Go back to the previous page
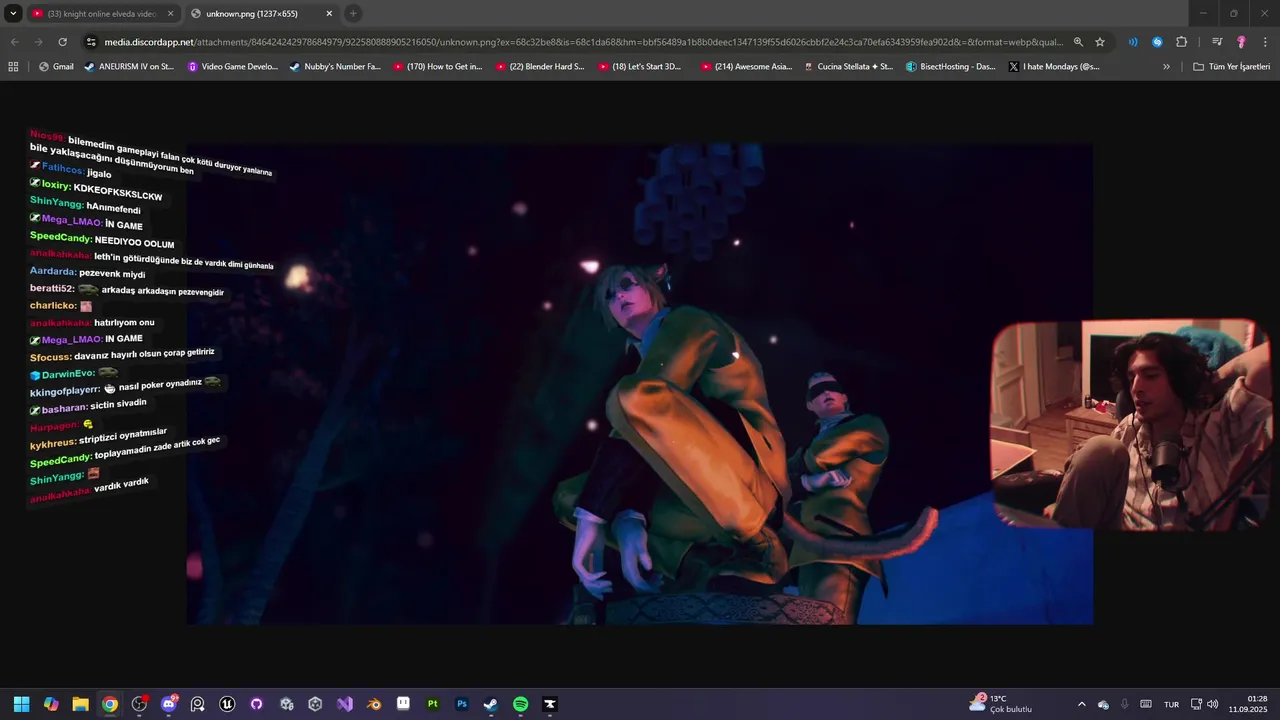This screenshot has width=1280, height=720. [14, 42]
